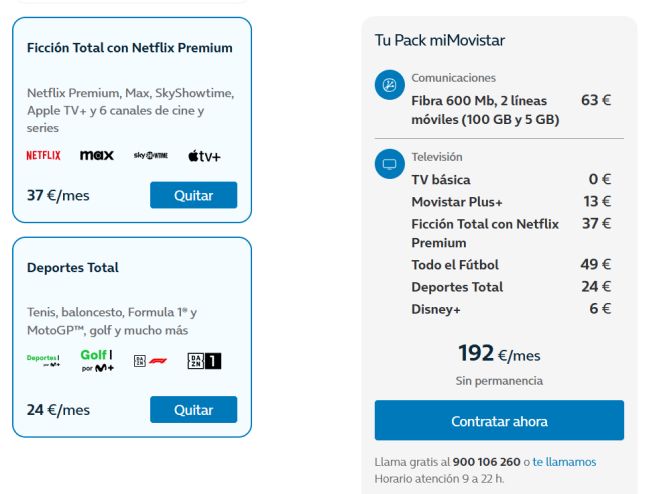
Task: Click the Comunicaciones phone icon
Action: point(388,85)
